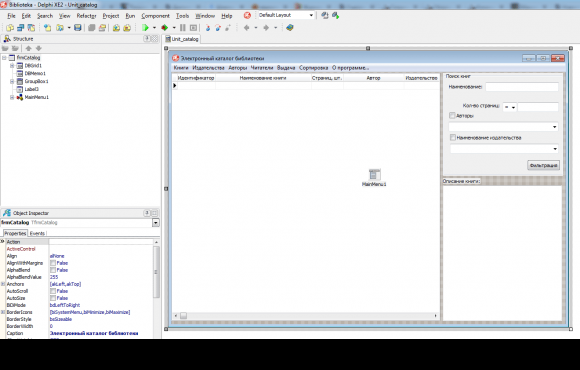This screenshot has height=370, width=580.
Task: Click the Pause button in debug toolbar
Action: (183, 28)
